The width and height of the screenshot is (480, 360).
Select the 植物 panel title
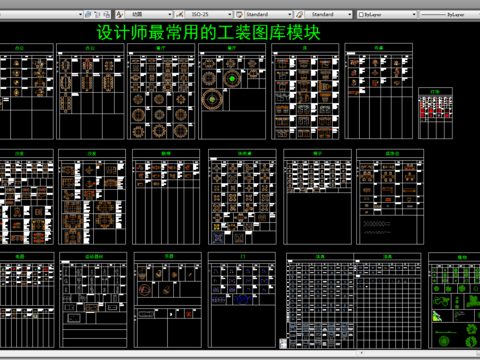(462, 257)
